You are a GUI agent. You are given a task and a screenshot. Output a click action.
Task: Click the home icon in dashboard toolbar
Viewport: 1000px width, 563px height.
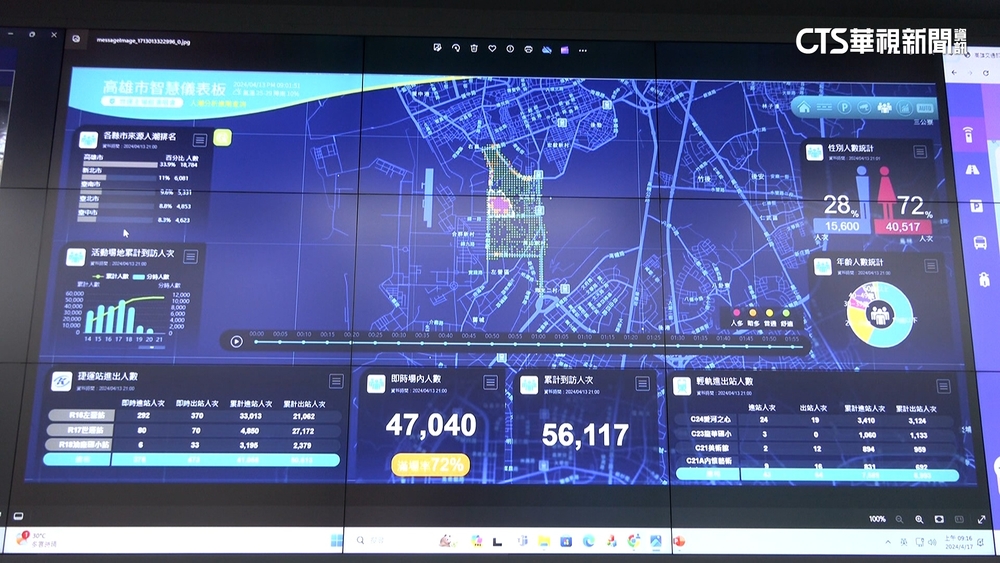pos(803,107)
